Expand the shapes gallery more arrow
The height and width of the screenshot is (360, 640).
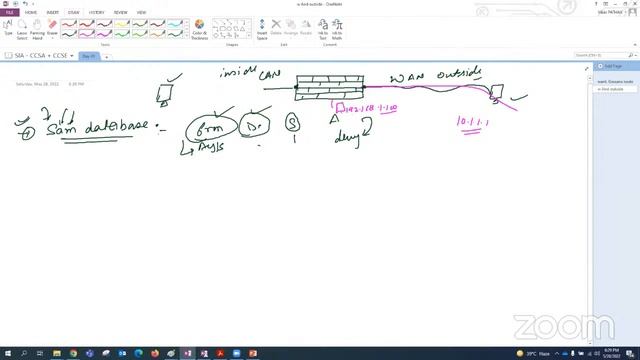point(249,36)
